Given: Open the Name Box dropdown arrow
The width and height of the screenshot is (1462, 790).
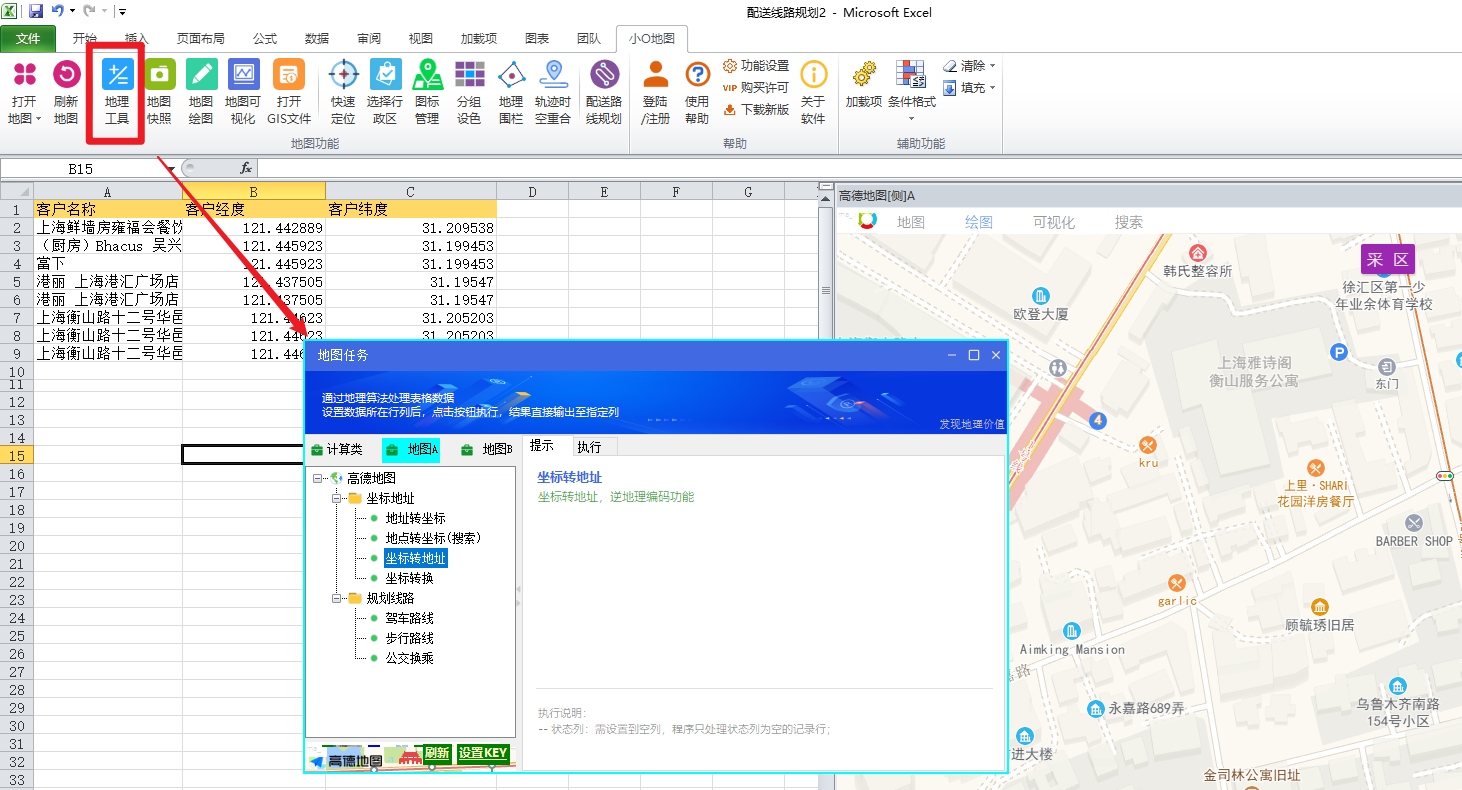Looking at the screenshot, I should click(171, 168).
